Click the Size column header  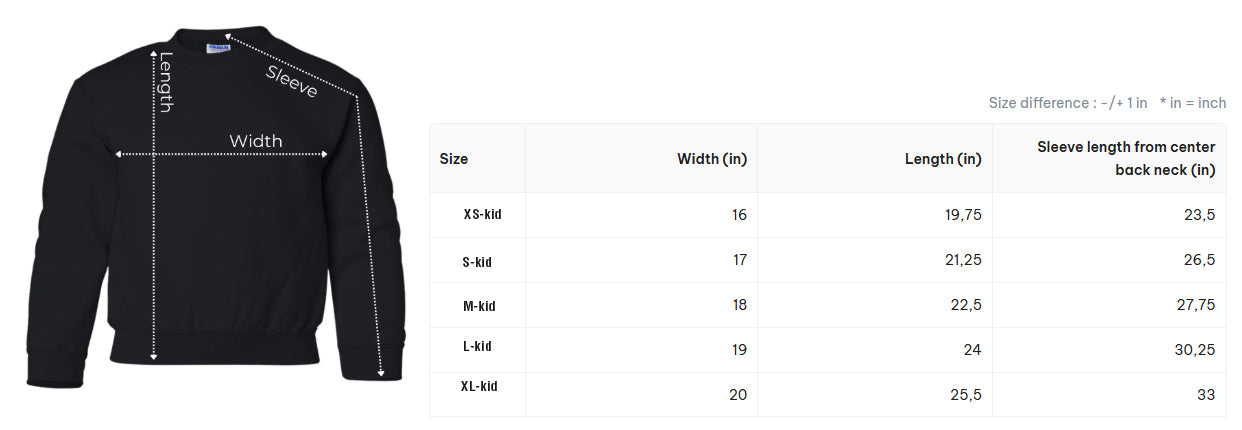tap(454, 159)
